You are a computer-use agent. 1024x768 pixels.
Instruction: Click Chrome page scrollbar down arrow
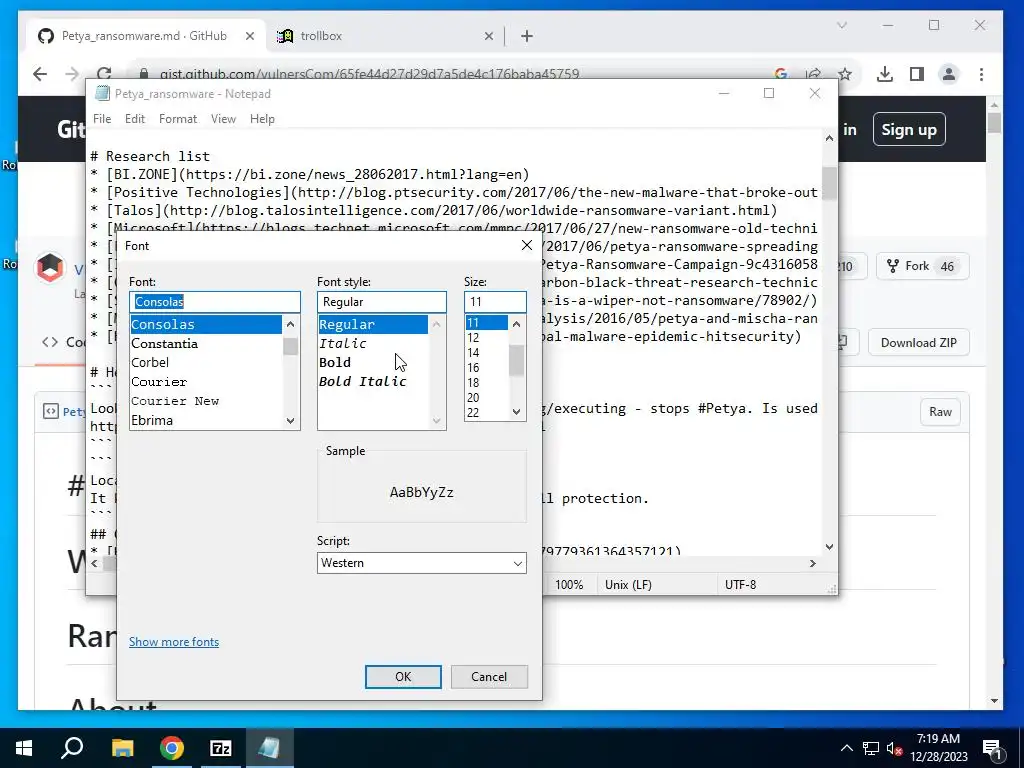tap(995, 701)
